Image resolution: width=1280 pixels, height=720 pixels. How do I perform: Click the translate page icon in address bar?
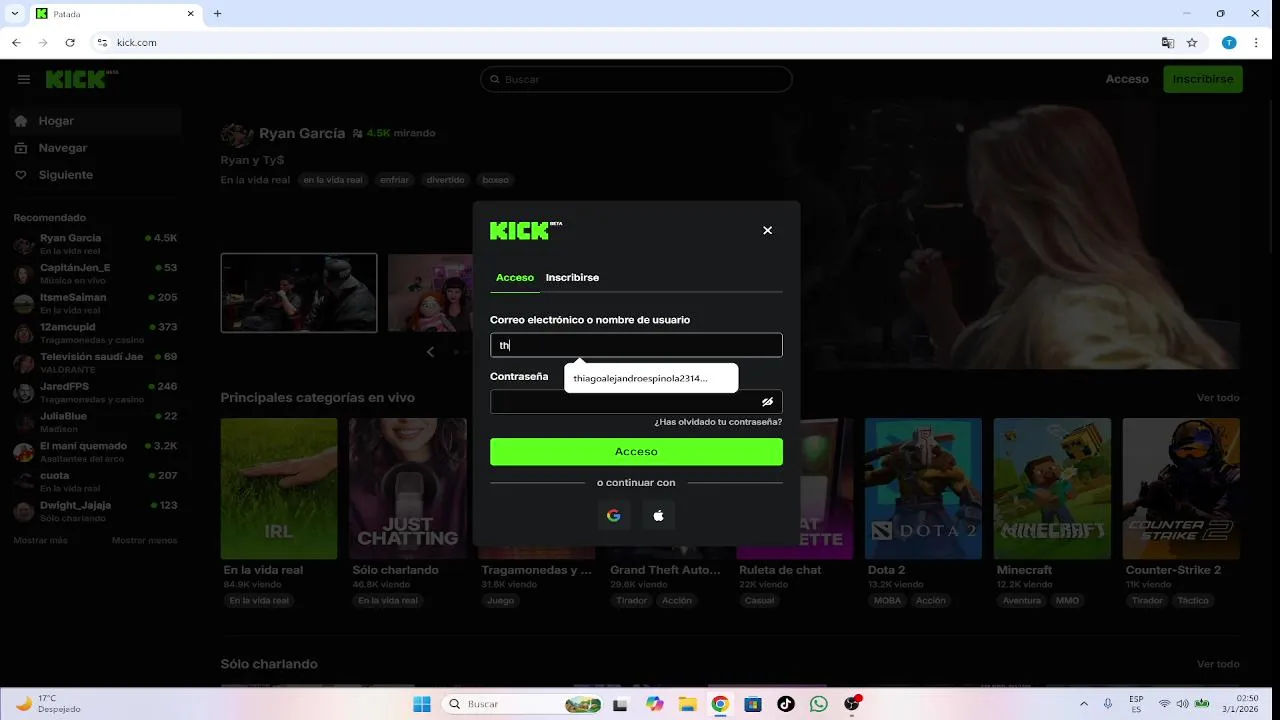[1167, 43]
